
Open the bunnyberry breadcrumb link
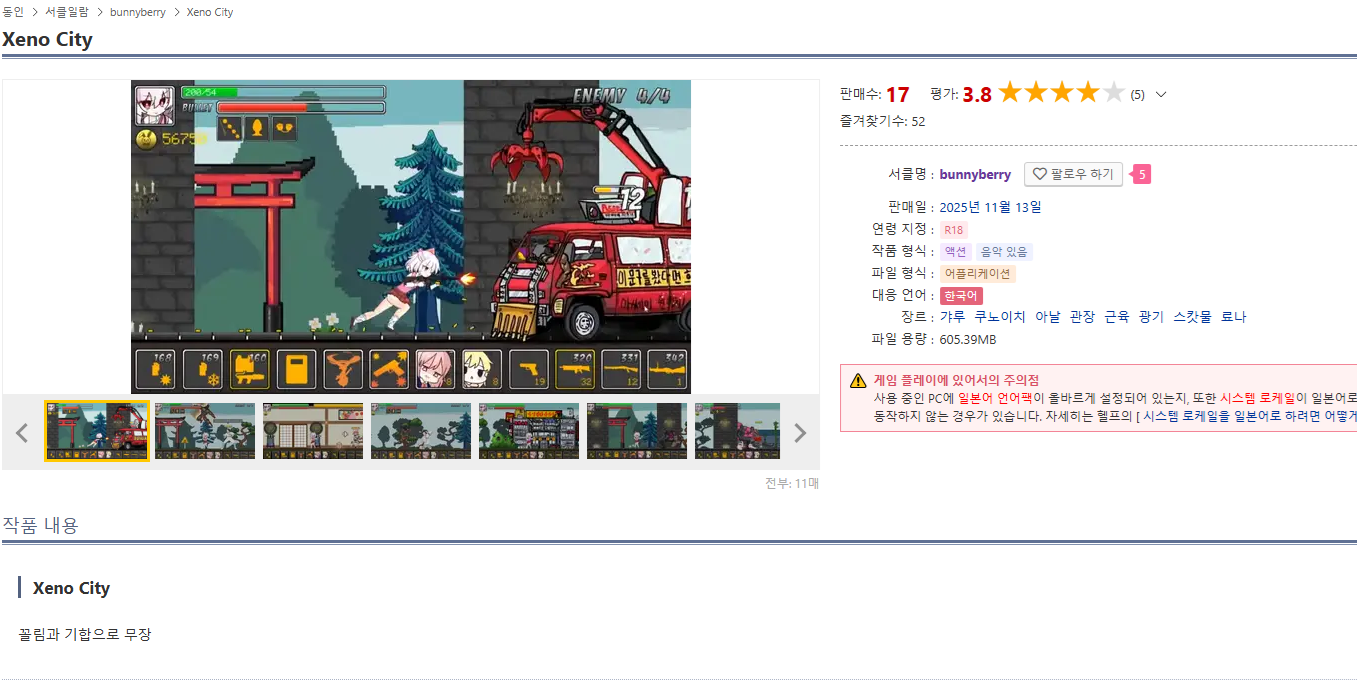(x=138, y=12)
